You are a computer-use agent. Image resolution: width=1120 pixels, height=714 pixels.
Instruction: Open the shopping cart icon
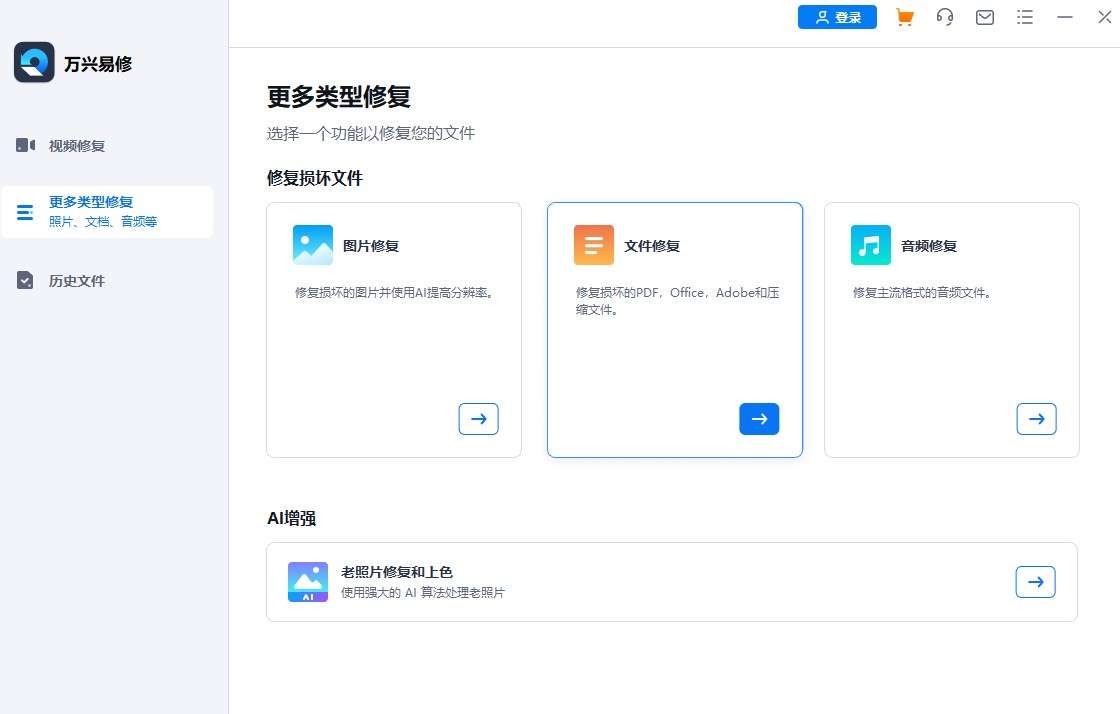point(904,17)
